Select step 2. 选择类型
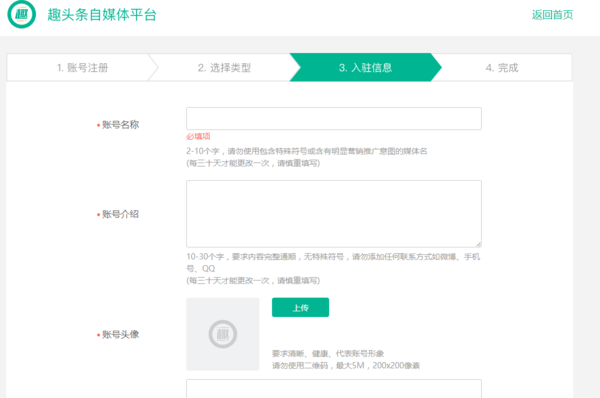600x398 pixels. click(224, 68)
